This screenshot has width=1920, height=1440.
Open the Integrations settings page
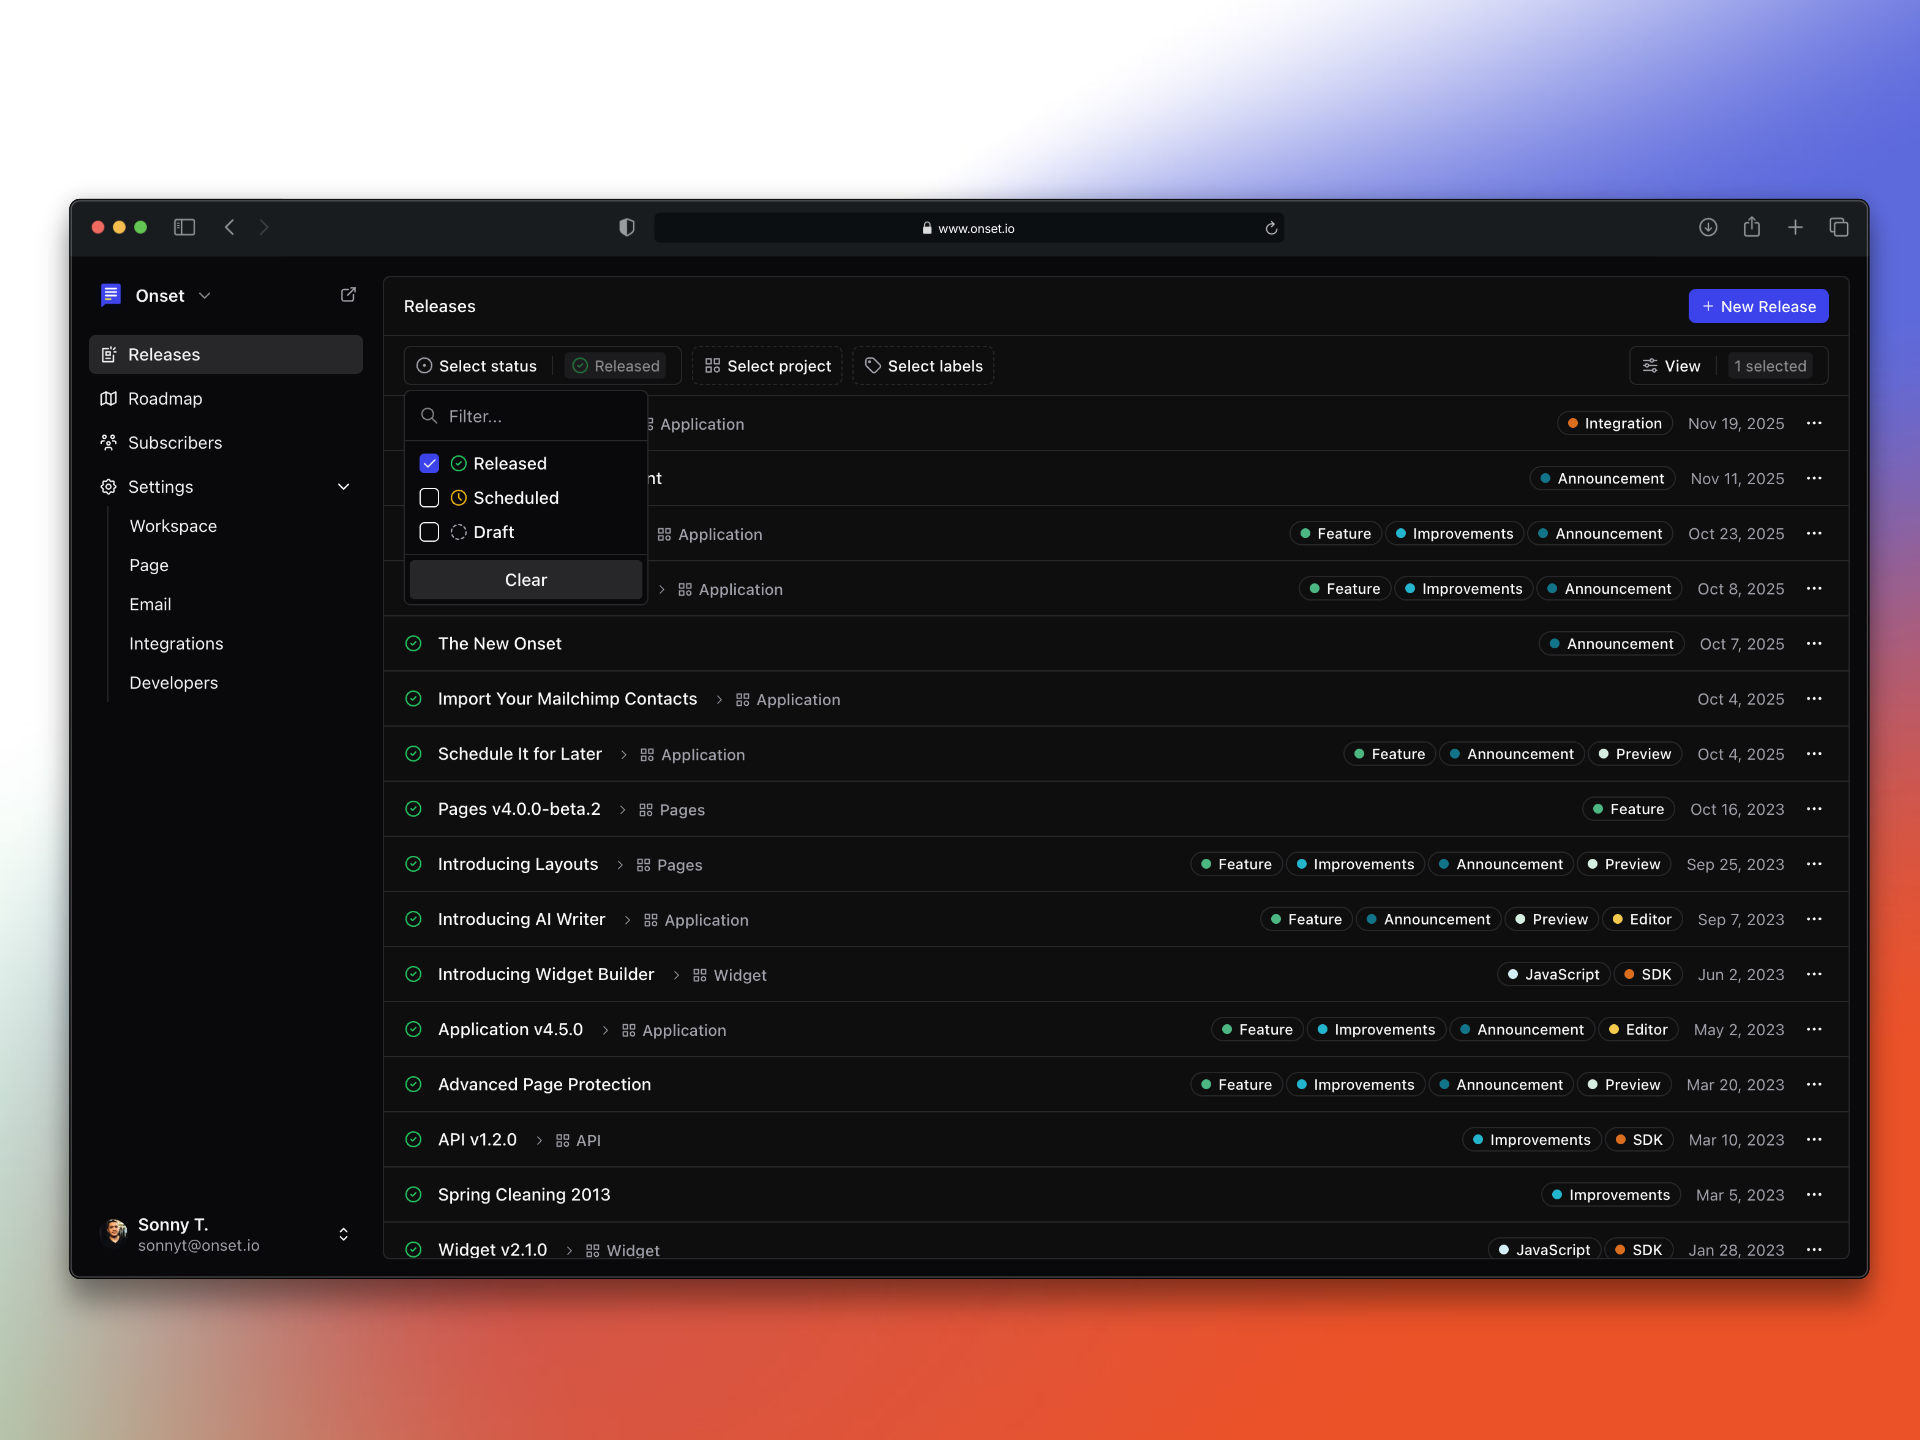(176, 643)
